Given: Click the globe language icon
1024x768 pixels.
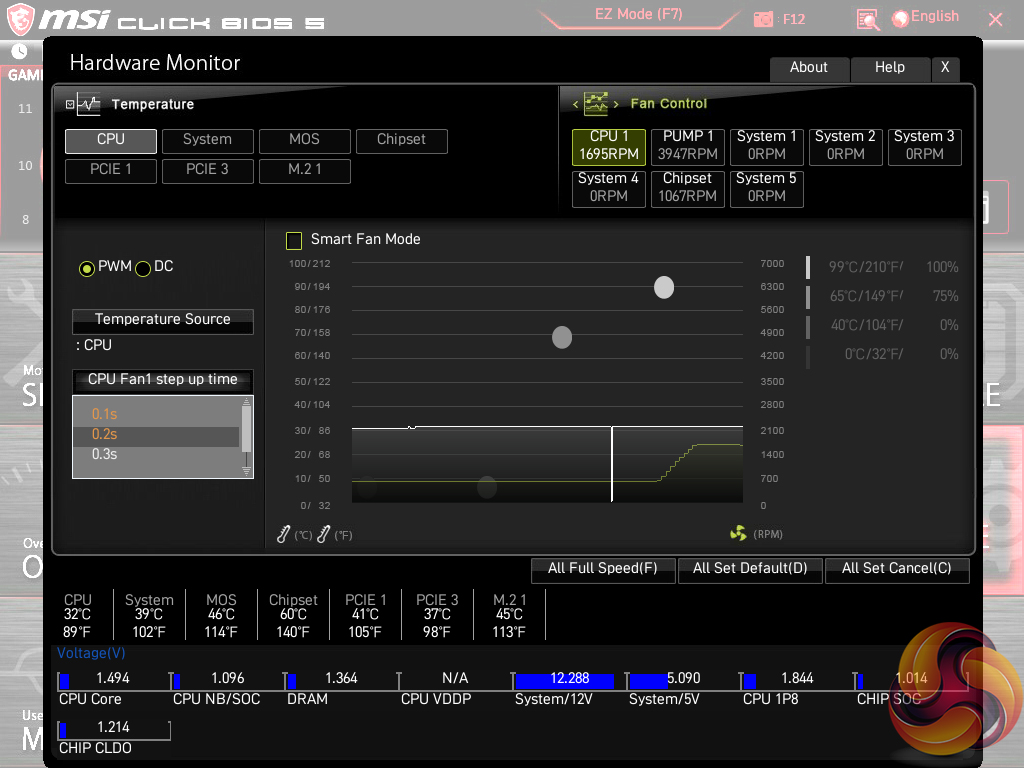Looking at the screenshot, I should (900, 18).
